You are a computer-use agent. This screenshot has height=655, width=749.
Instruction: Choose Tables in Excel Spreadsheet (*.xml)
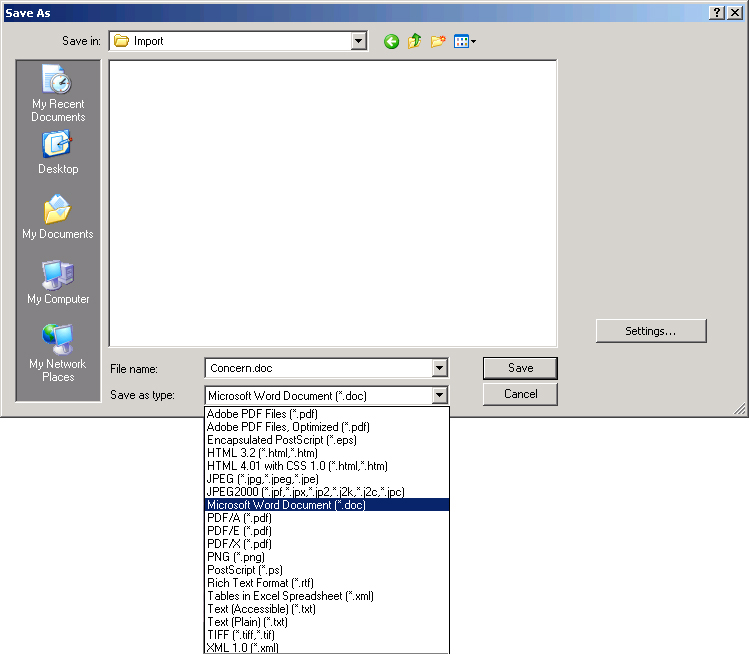(327, 596)
